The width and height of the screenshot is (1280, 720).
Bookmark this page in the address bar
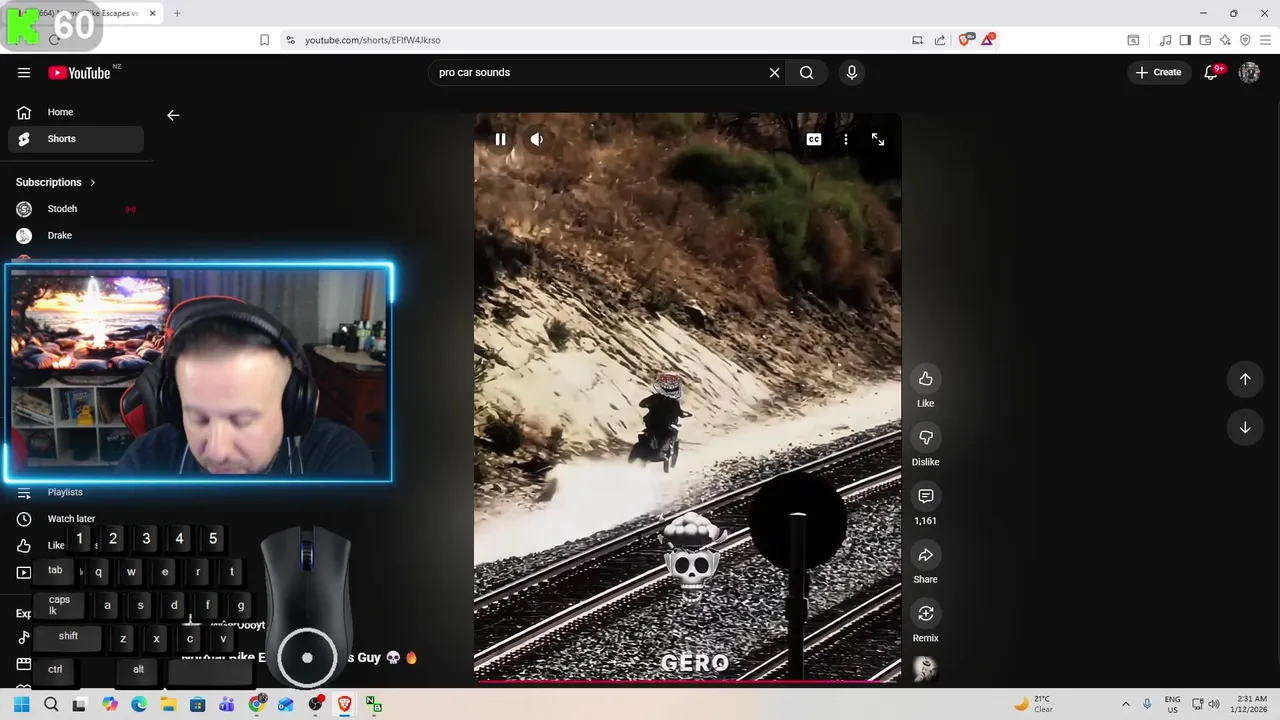[x=264, y=40]
